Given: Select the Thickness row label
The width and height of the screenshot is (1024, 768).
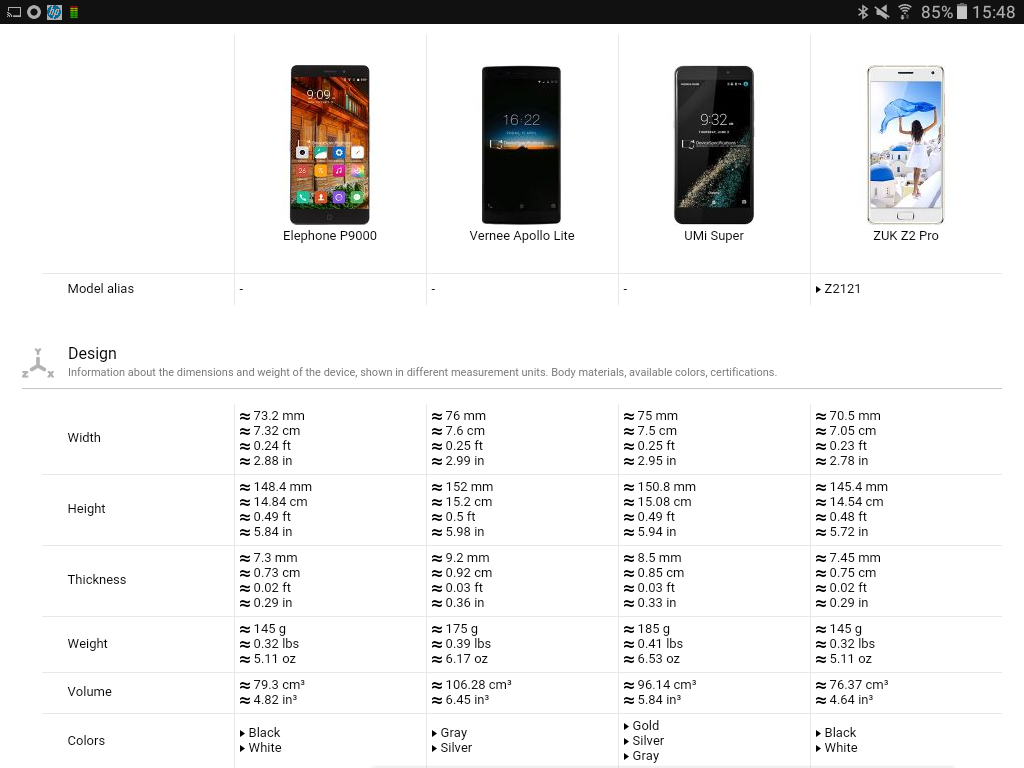Looking at the screenshot, I should coord(97,580).
